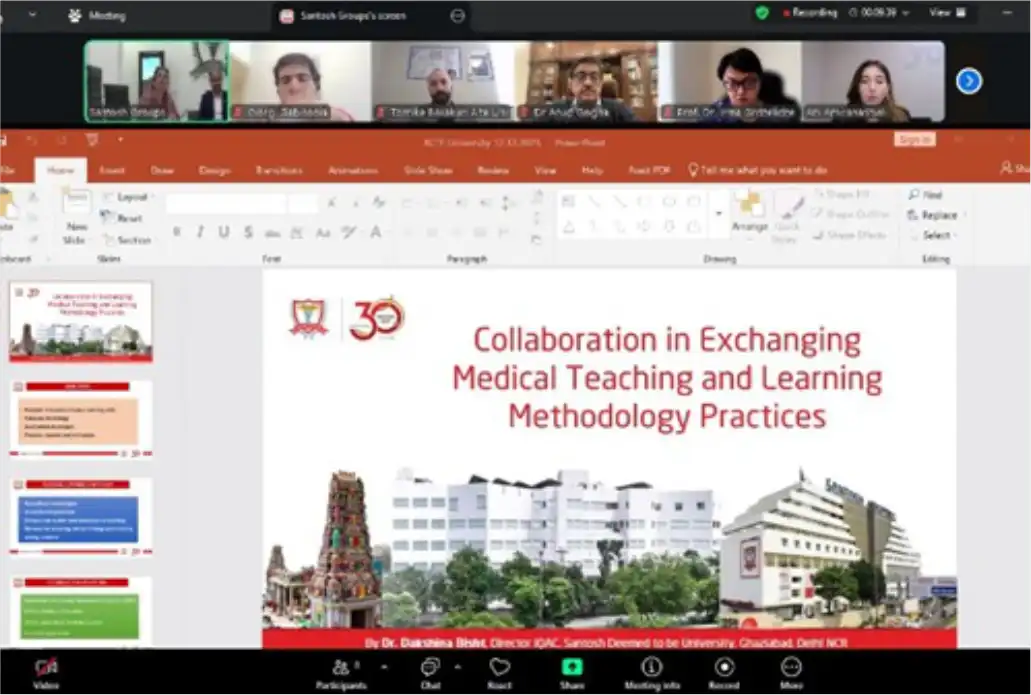The image size is (1031, 695).
Task: Select the second slide thumbnail
Action: point(81,417)
